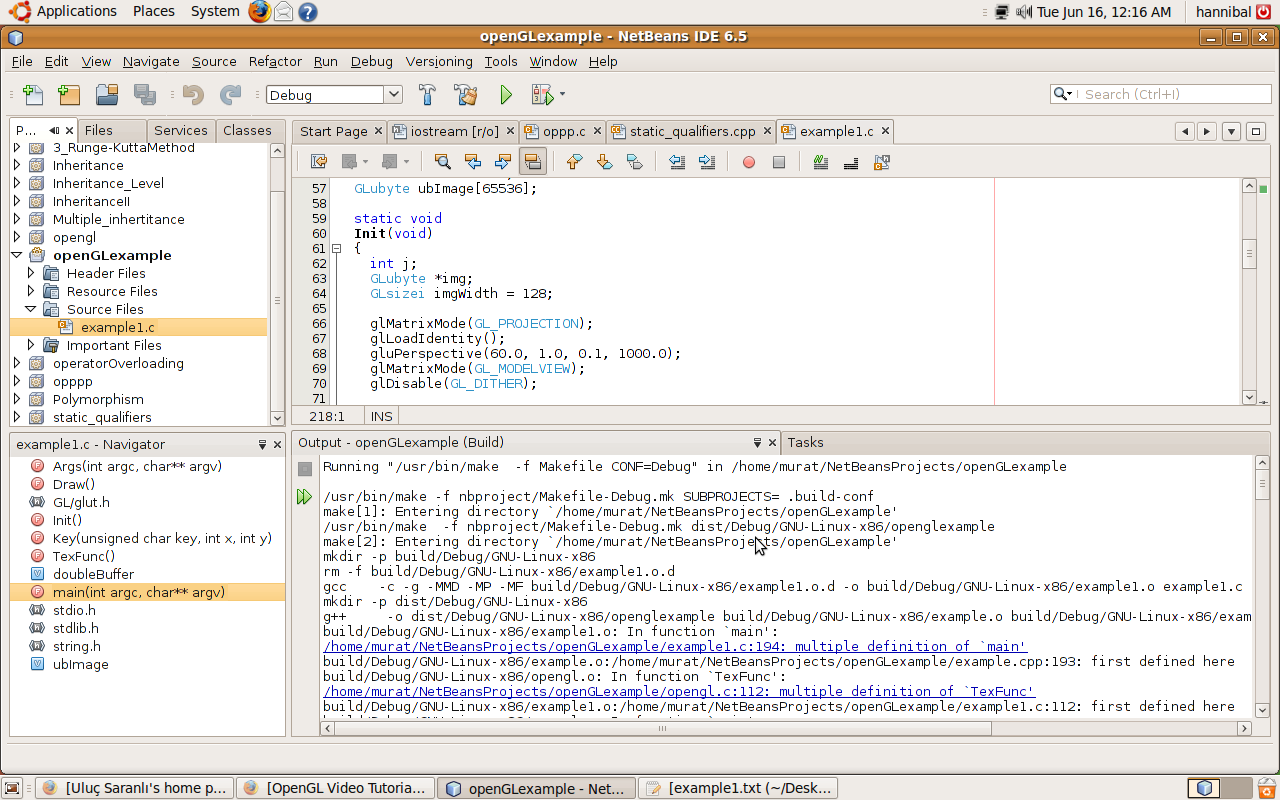Click the Save All toolbar icon
Screen dimensions: 1280x800
pos(145,94)
